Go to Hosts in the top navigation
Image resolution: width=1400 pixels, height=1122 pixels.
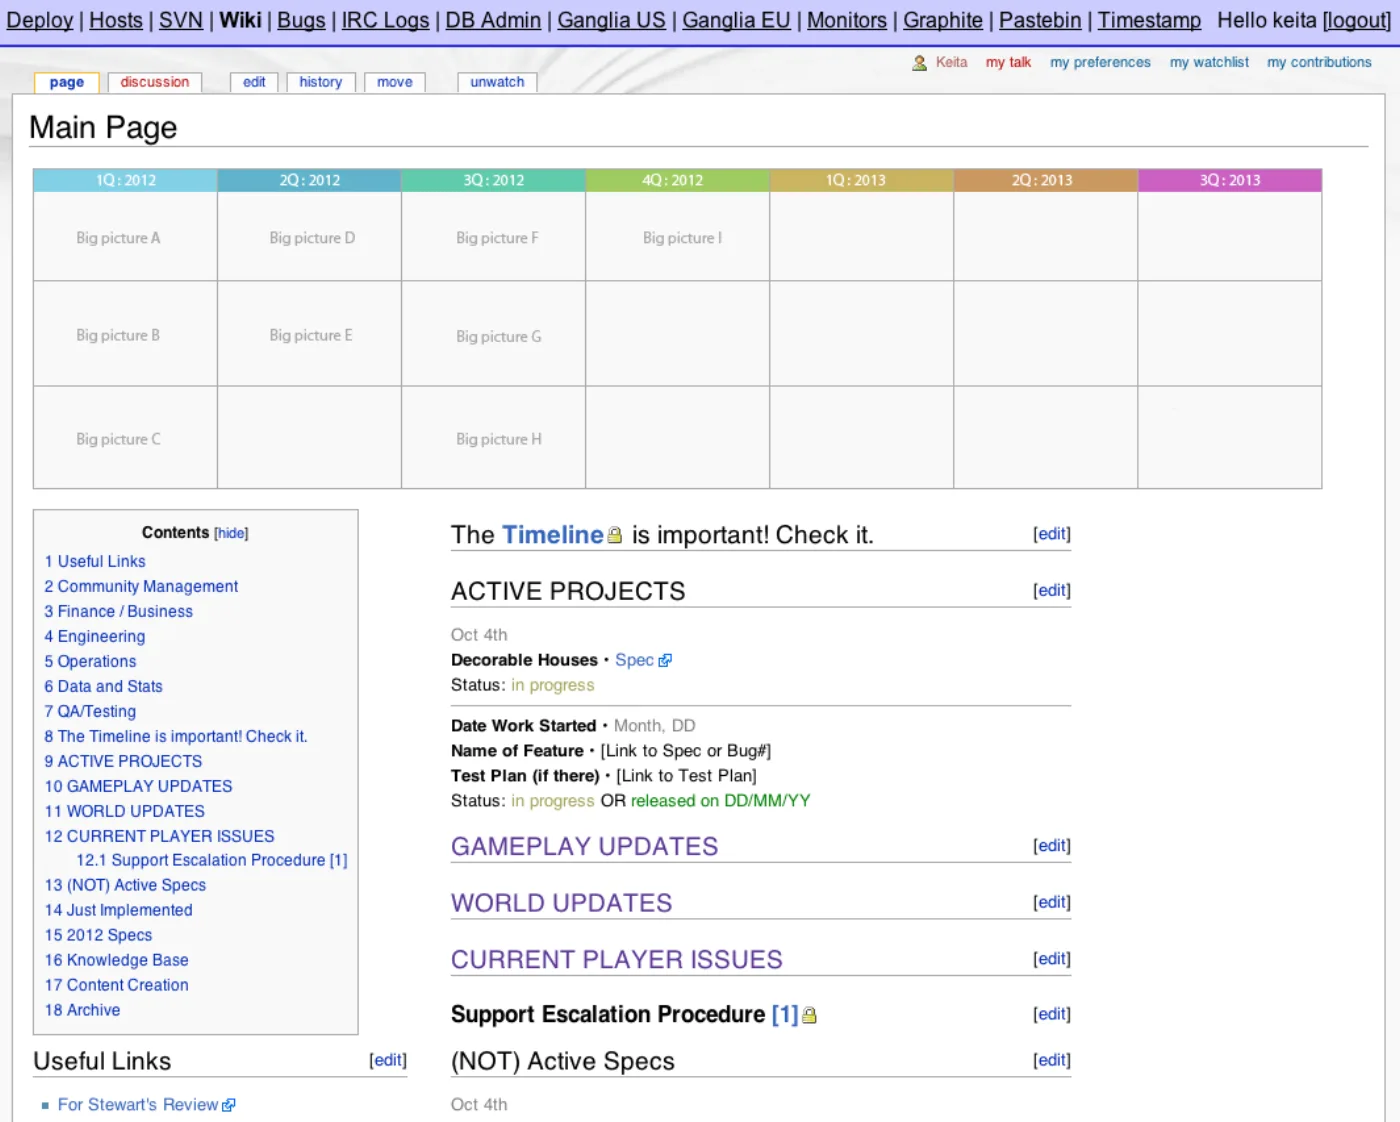coord(116,20)
